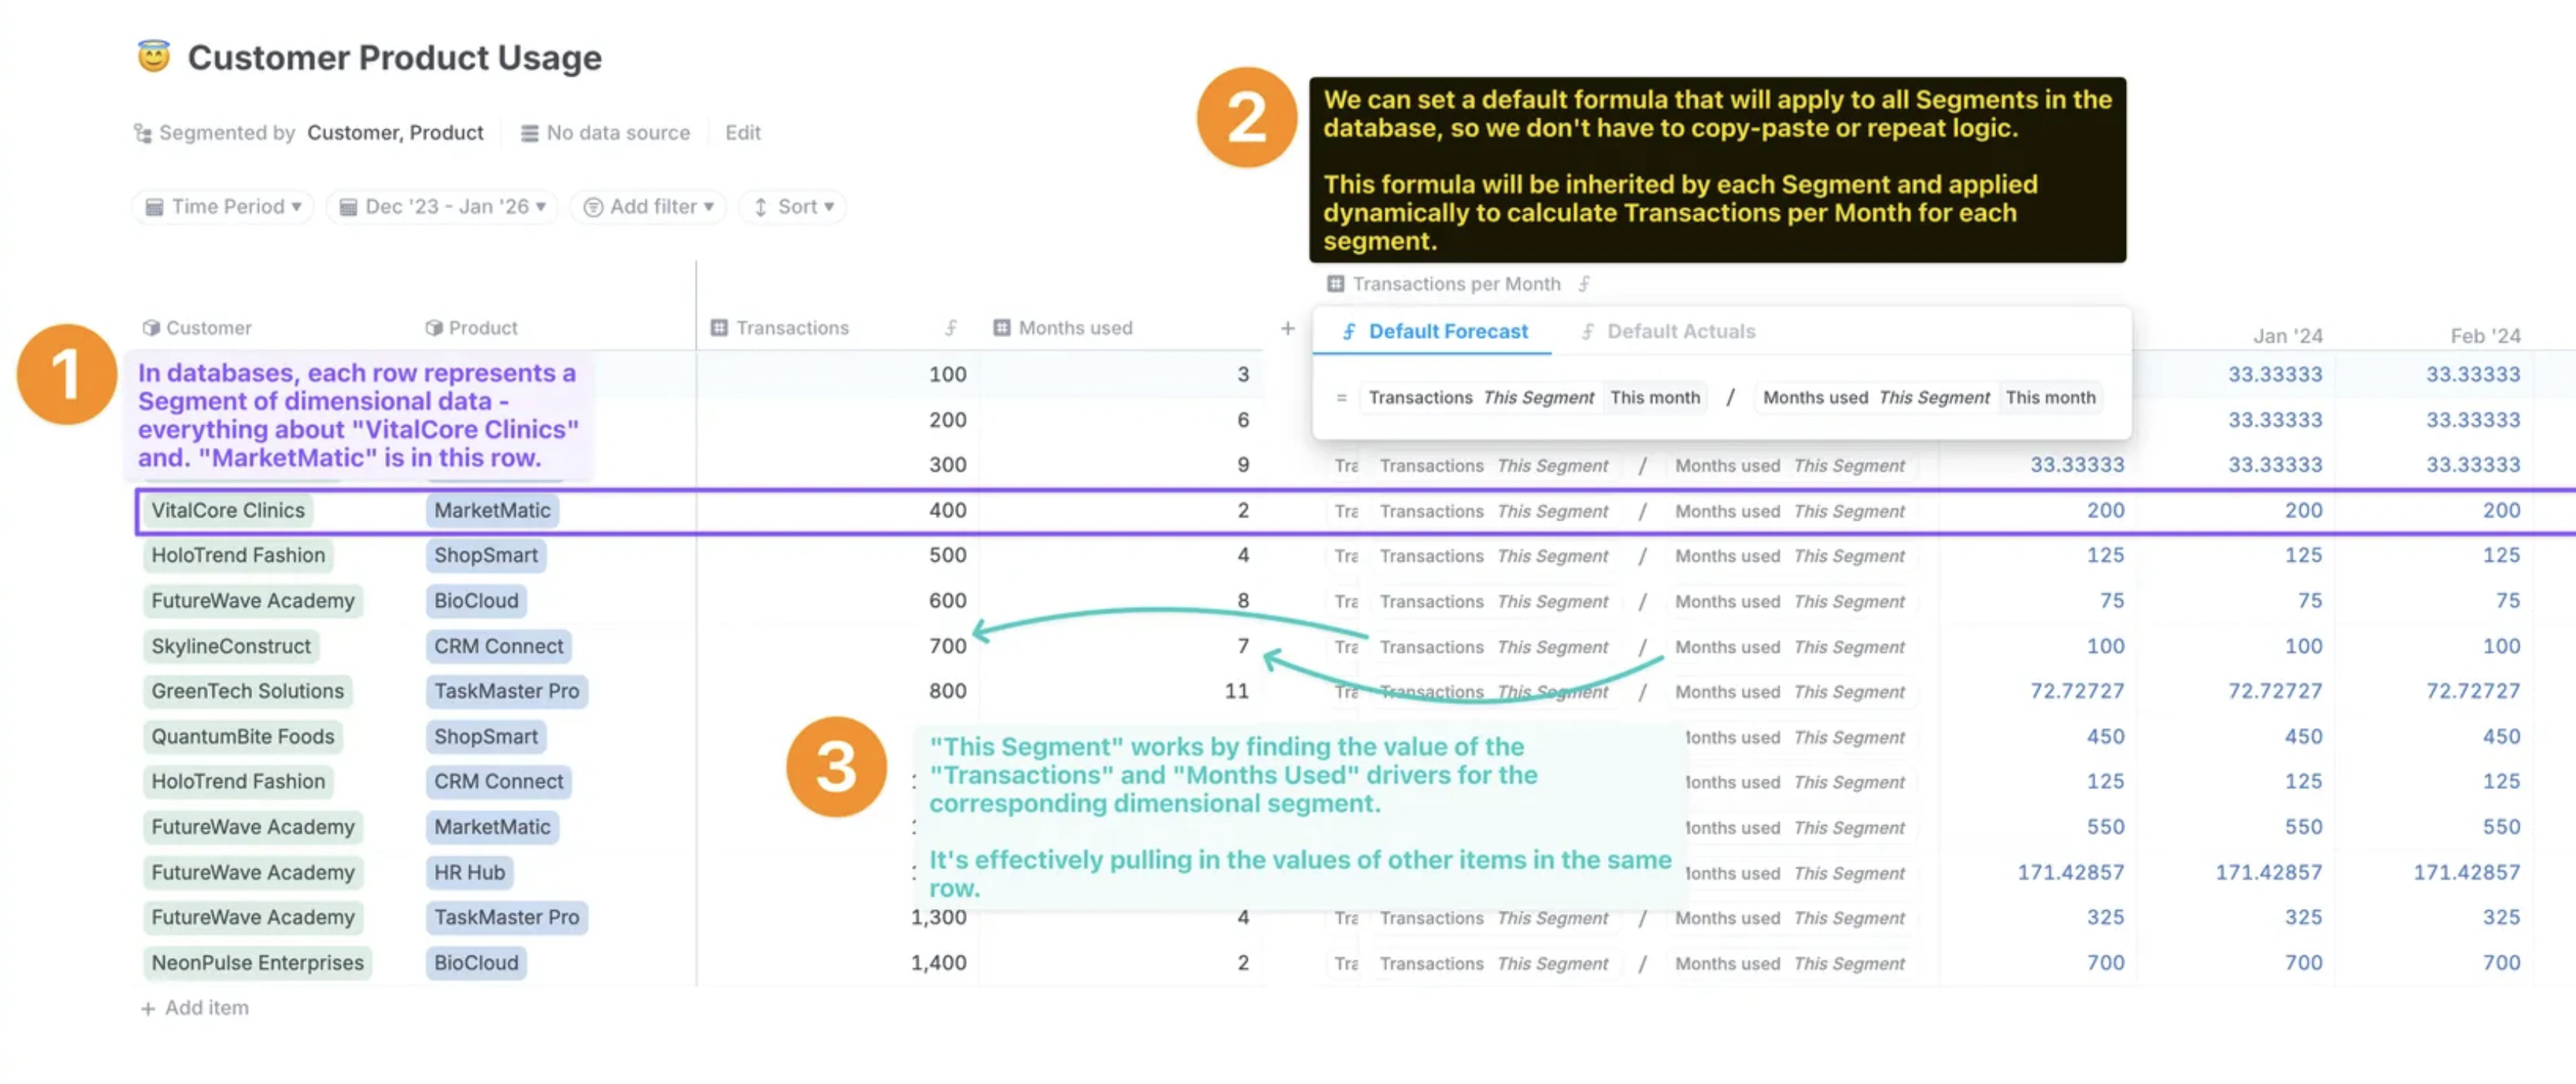
Task: Open the Sort dropdown
Action: (793, 207)
